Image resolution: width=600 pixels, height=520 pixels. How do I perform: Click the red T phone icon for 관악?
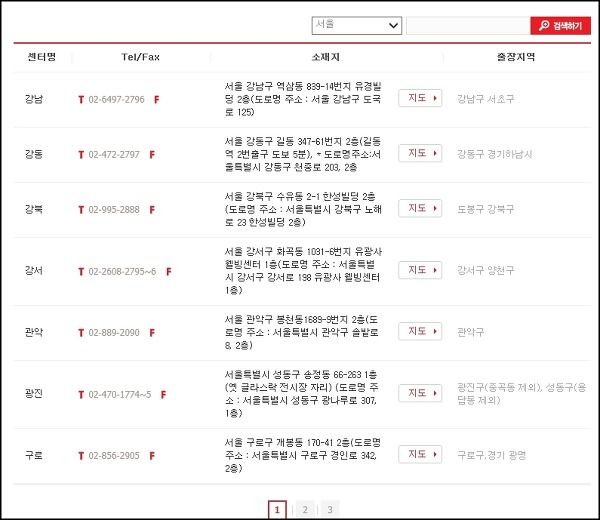coord(81,333)
